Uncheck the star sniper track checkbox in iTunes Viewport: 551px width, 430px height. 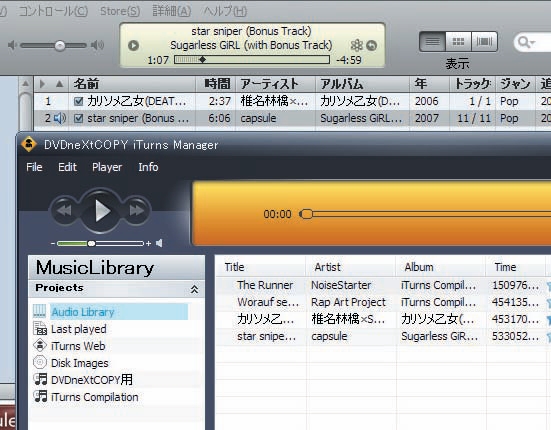tap(78, 118)
